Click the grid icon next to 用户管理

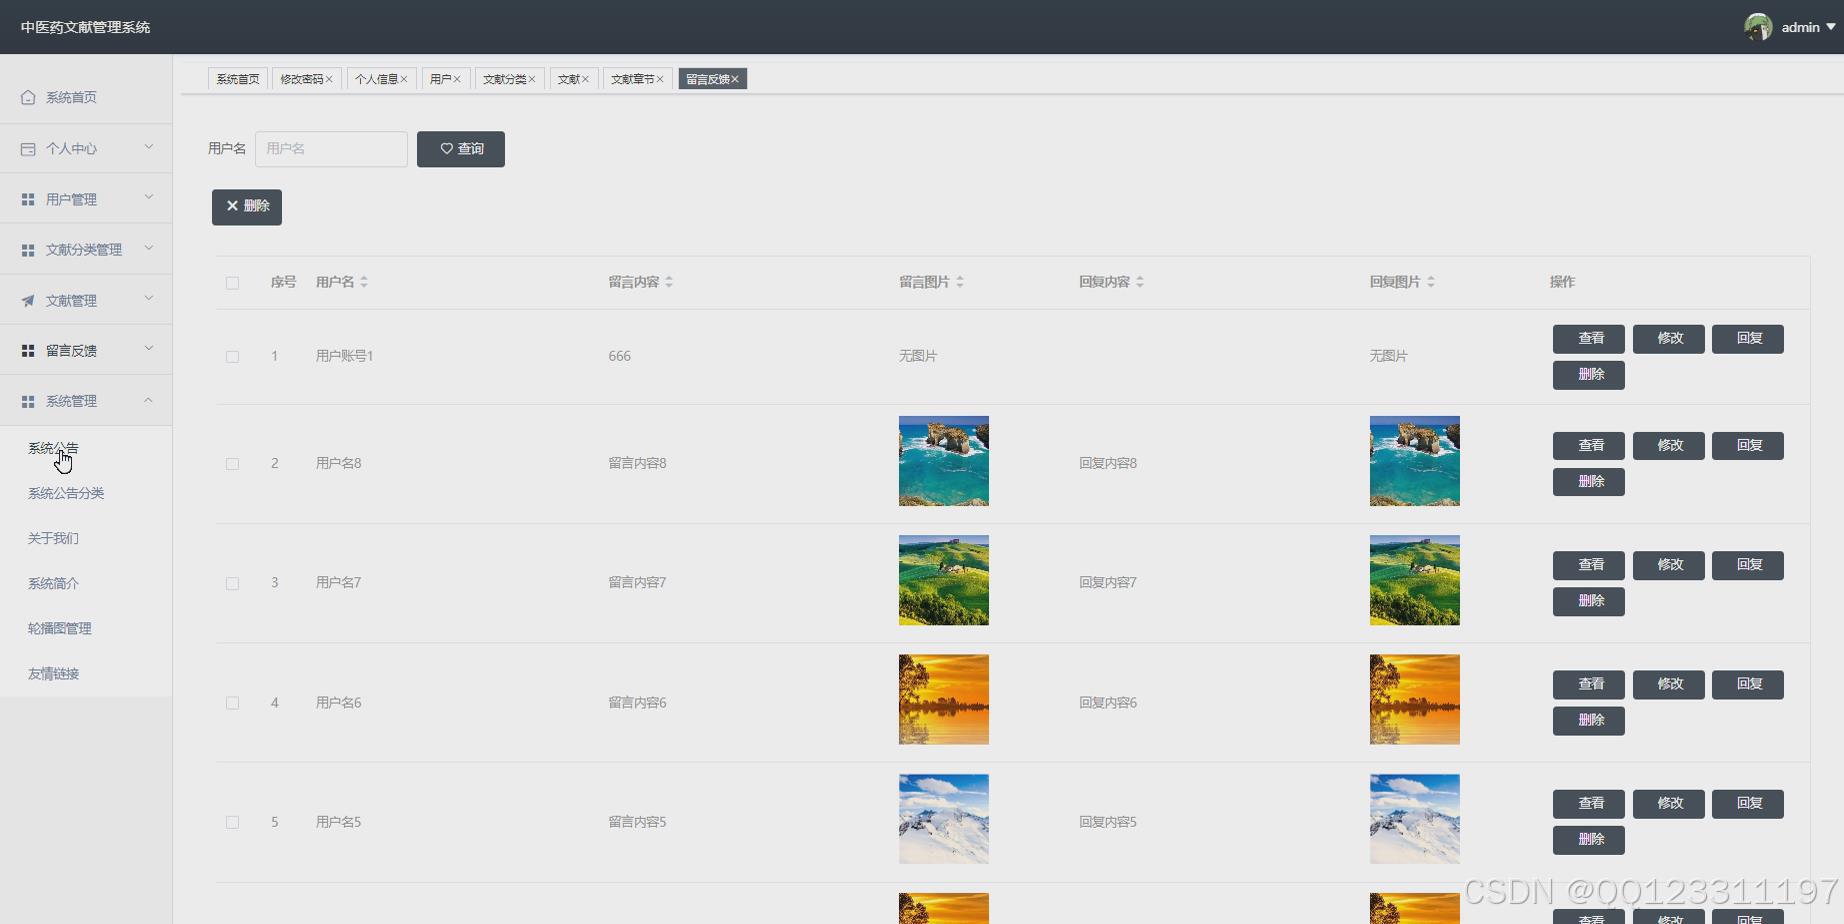[28, 200]
